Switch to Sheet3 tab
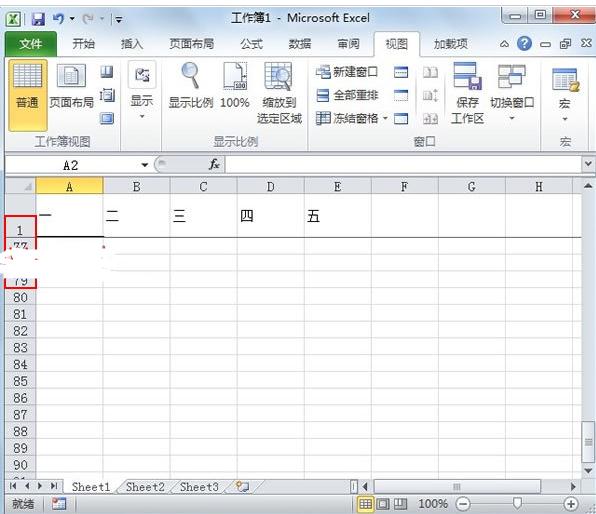596x514 pixels. coord(199,487)
